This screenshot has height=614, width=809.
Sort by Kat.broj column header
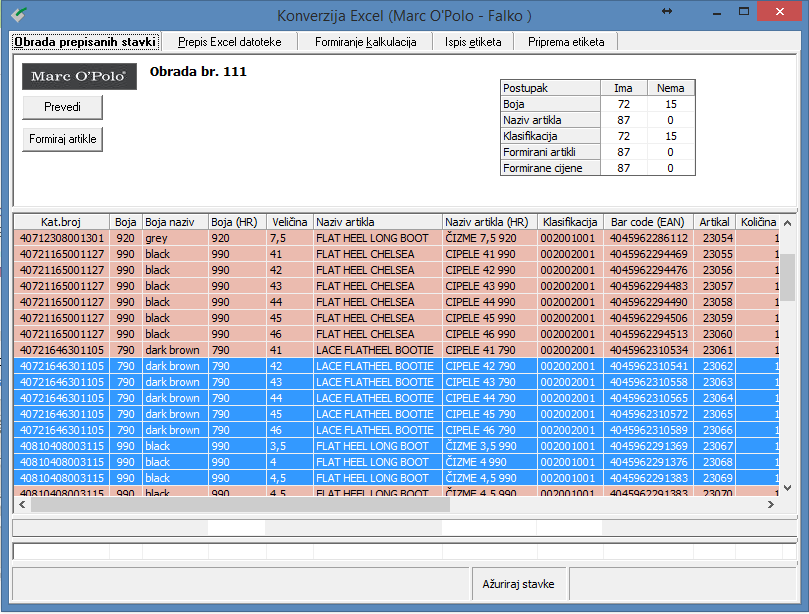[61, 222]
